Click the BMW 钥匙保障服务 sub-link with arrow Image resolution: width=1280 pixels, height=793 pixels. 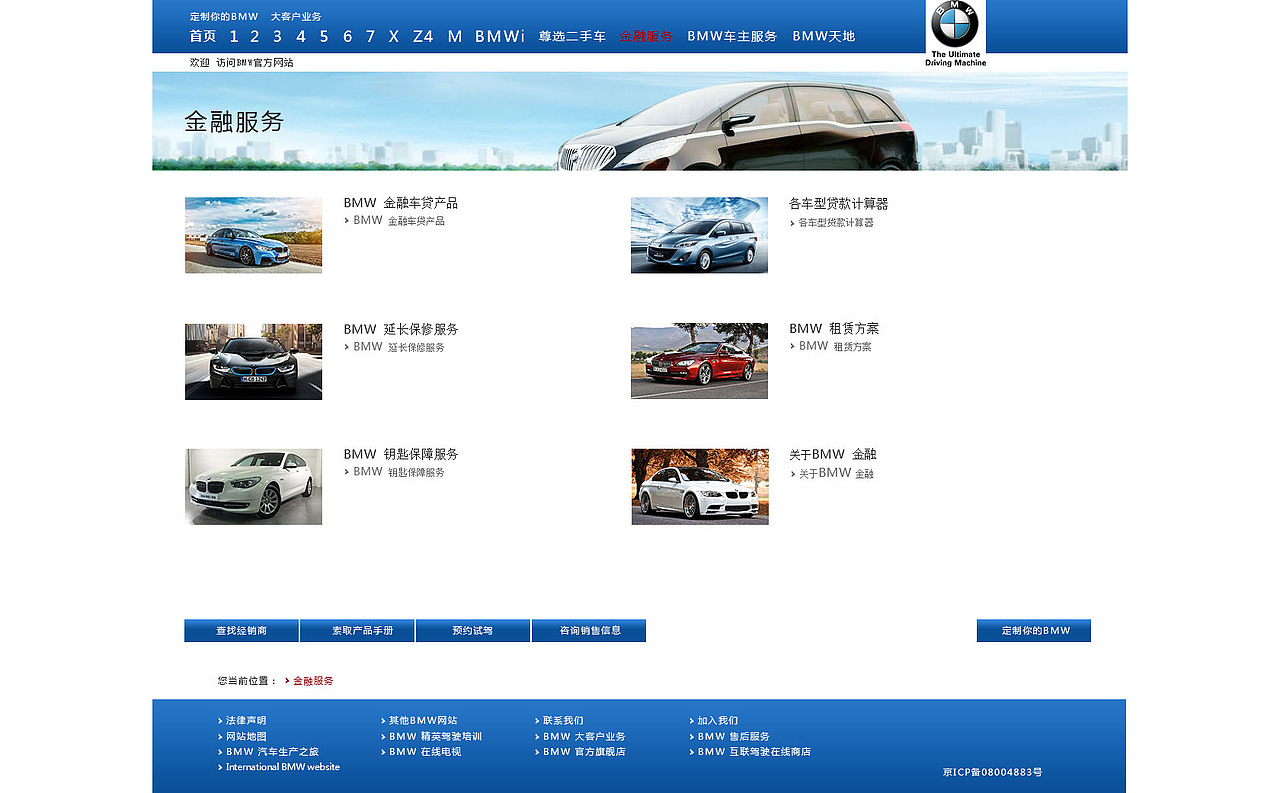pyautogui.click(x=395, y=472)
